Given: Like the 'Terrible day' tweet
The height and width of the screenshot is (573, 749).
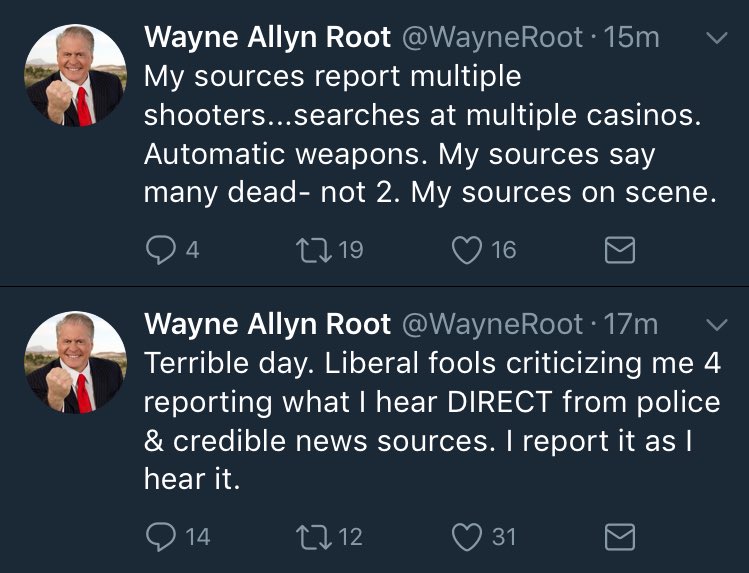Looking at the screenshot, I should [x=466, y=537].
